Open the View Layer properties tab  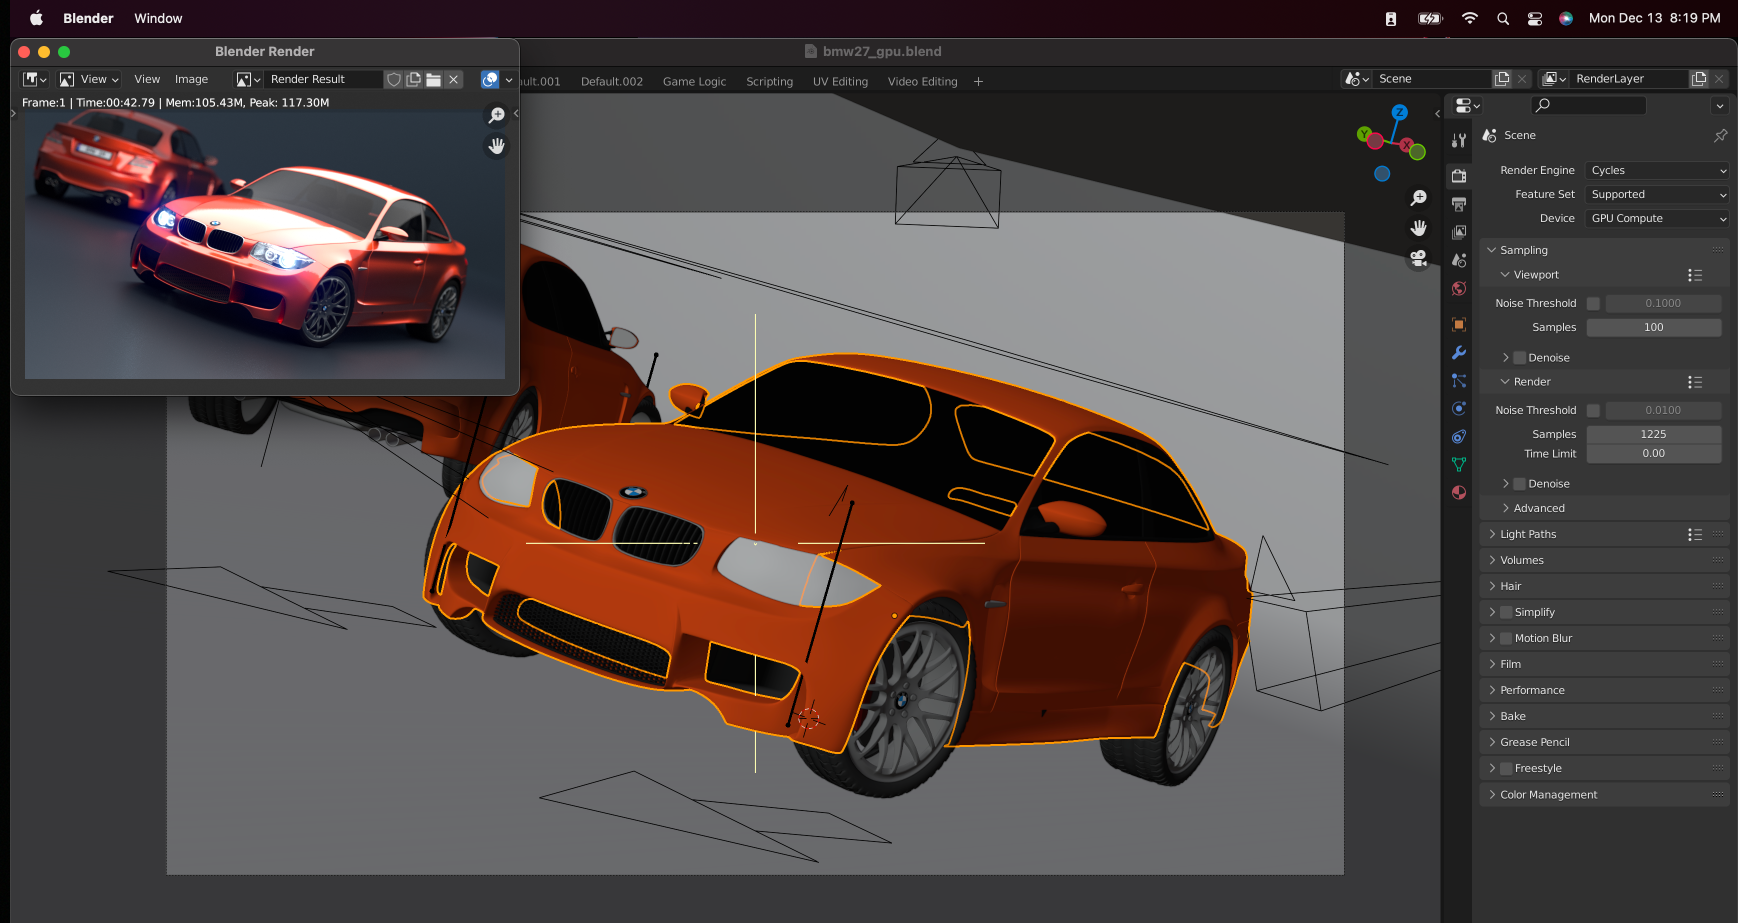point(1459,232)
